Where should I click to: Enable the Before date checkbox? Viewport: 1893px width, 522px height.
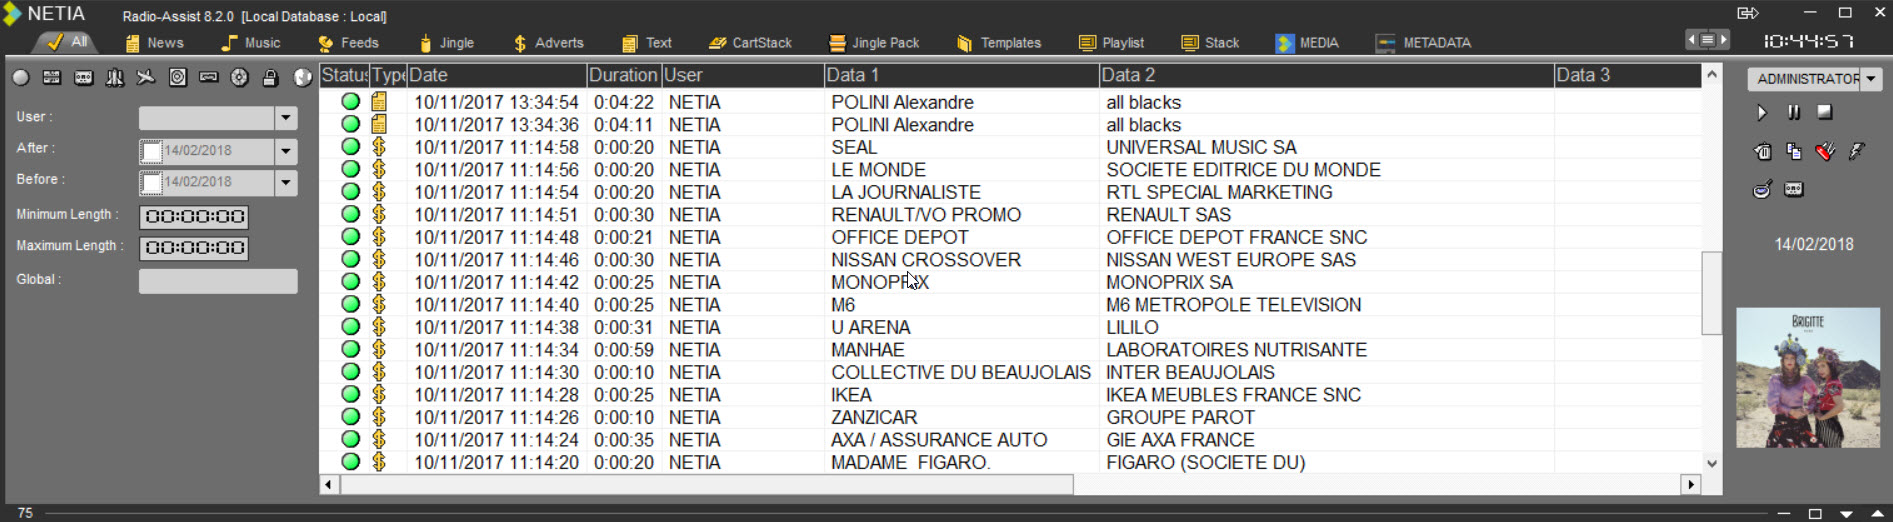point(152,182)
